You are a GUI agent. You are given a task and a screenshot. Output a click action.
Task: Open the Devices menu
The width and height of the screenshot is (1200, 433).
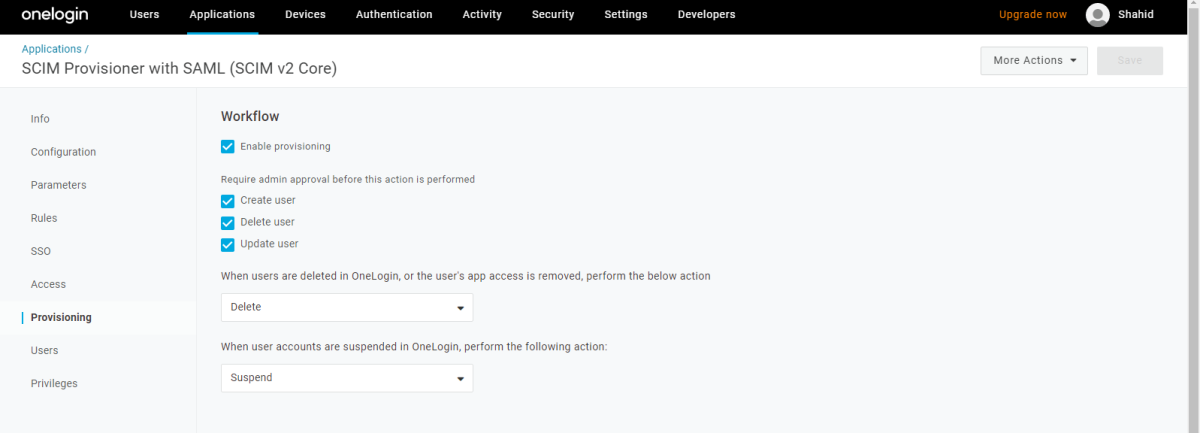click(305, 15)
